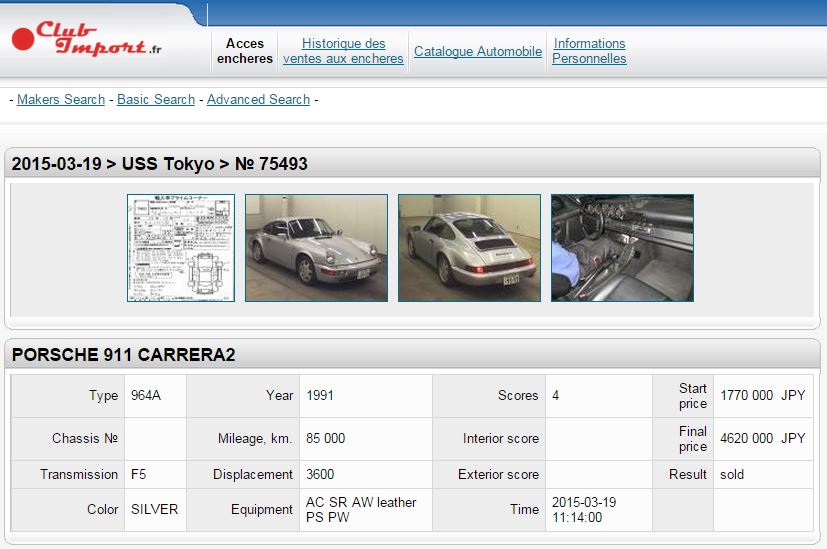The image size is (827, 549).
Task: Click the start price value 1770 000
Action: (x=746, y=395)
